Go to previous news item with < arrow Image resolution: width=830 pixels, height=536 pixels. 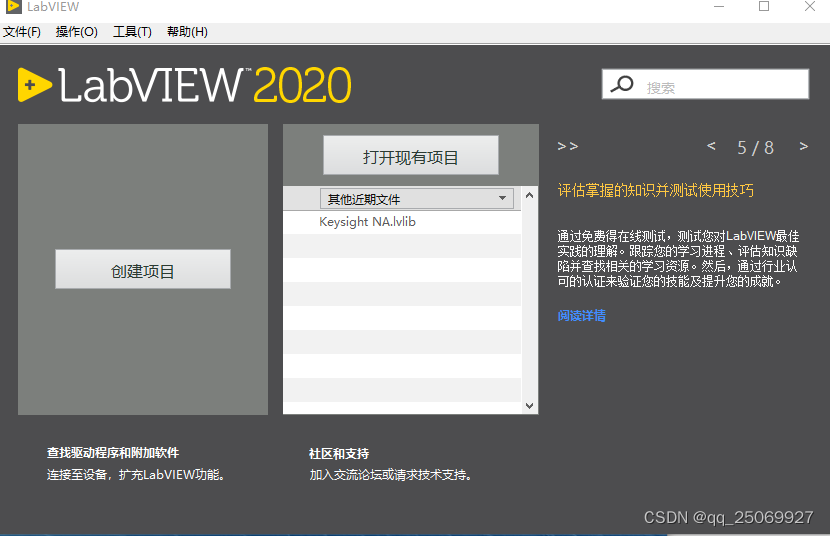(x=711, y=146)
